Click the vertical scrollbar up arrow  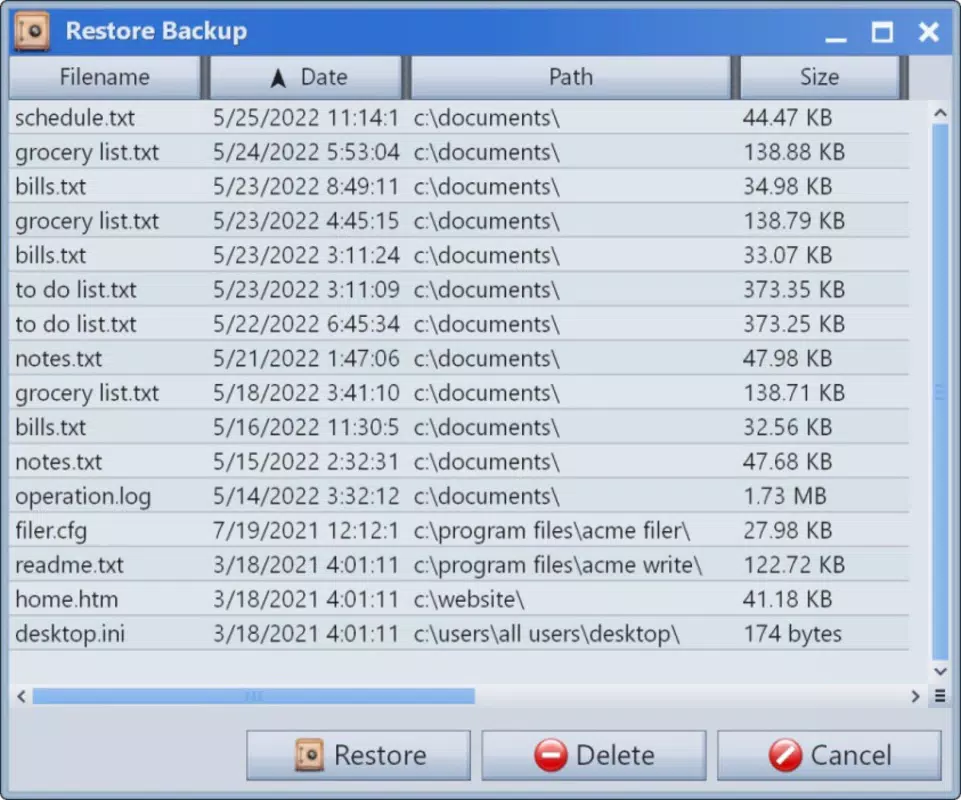click(940, 113)
